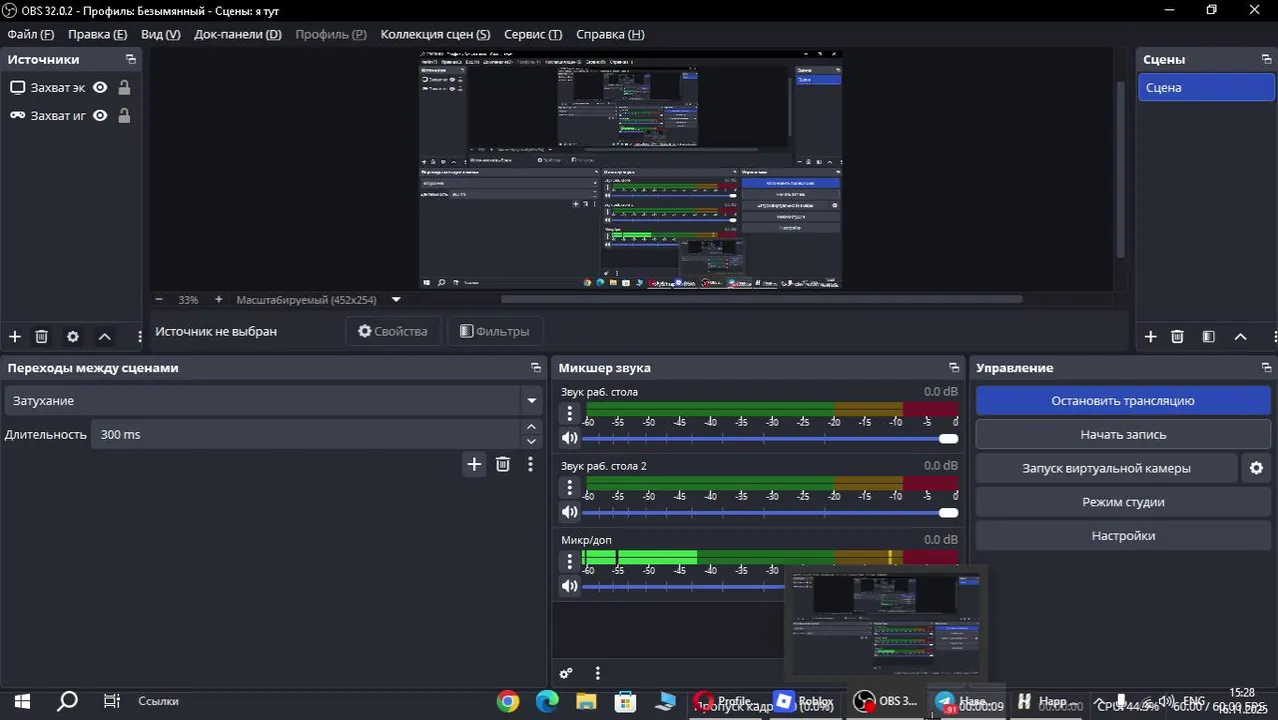The height and width of the screenshot is (720, 1278).
Task: Open virtual camera settings gear
Action: click(1256, 468)
